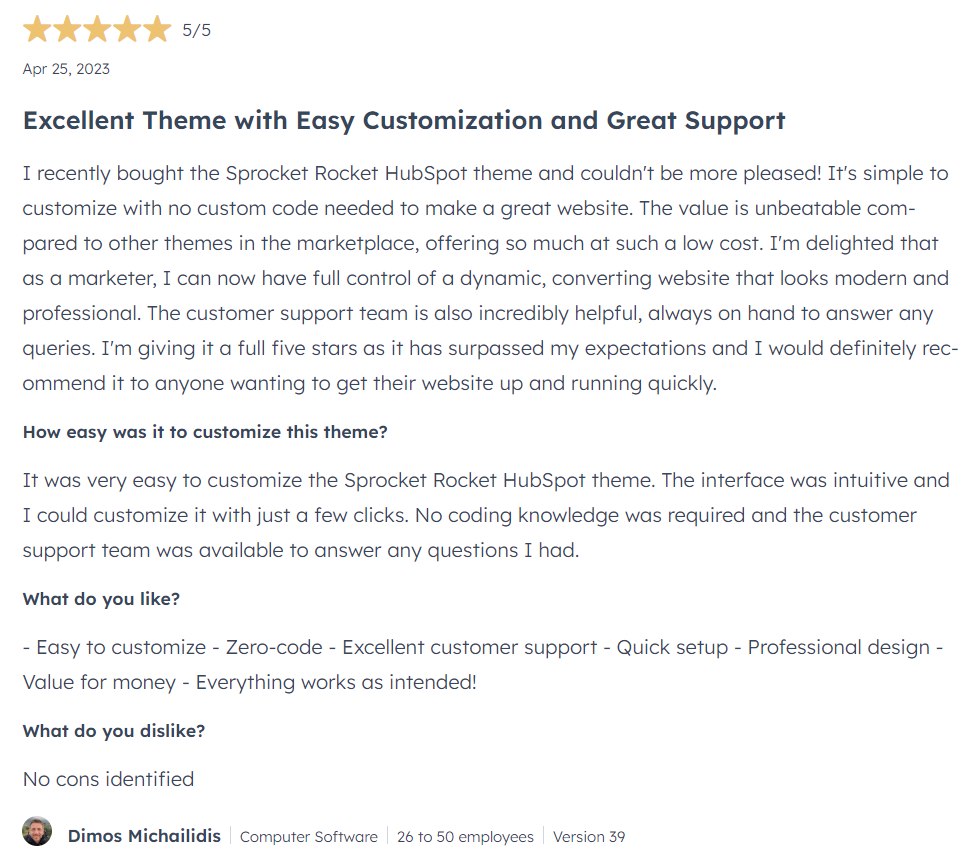This screenshot has width=962, height=856.
Task: Select the third star in the rating
Action: pyautogui.click(x=97, y=29)
